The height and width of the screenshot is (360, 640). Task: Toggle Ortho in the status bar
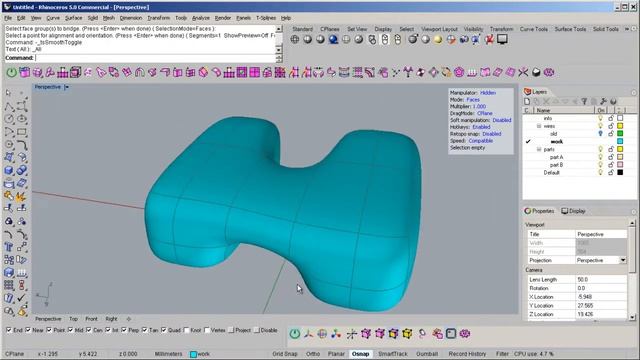(x=313, y=354)
